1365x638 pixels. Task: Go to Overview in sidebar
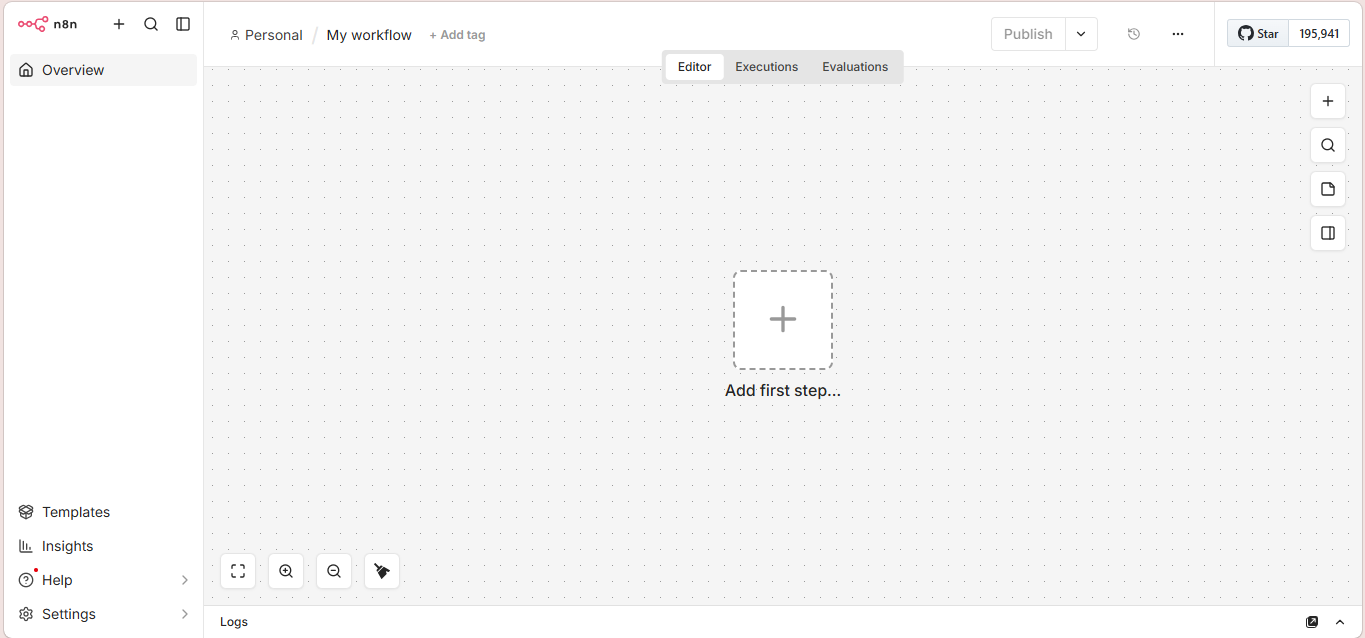(x=103, y=70)
